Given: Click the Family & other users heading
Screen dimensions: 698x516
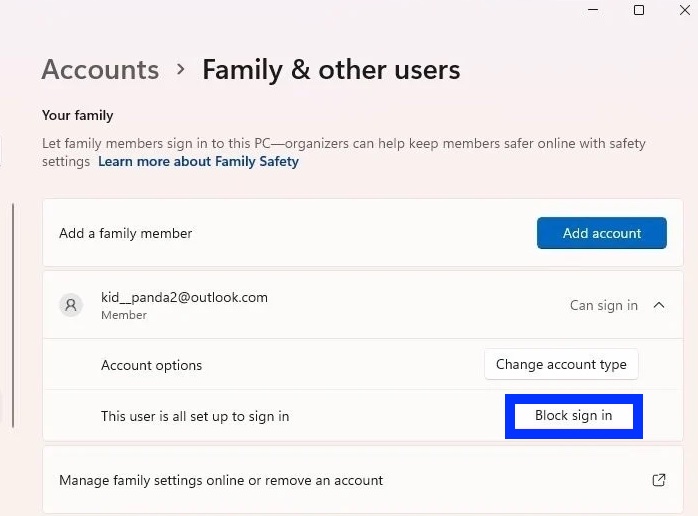Looking at the screenshot, I should [x=331, y=70].
